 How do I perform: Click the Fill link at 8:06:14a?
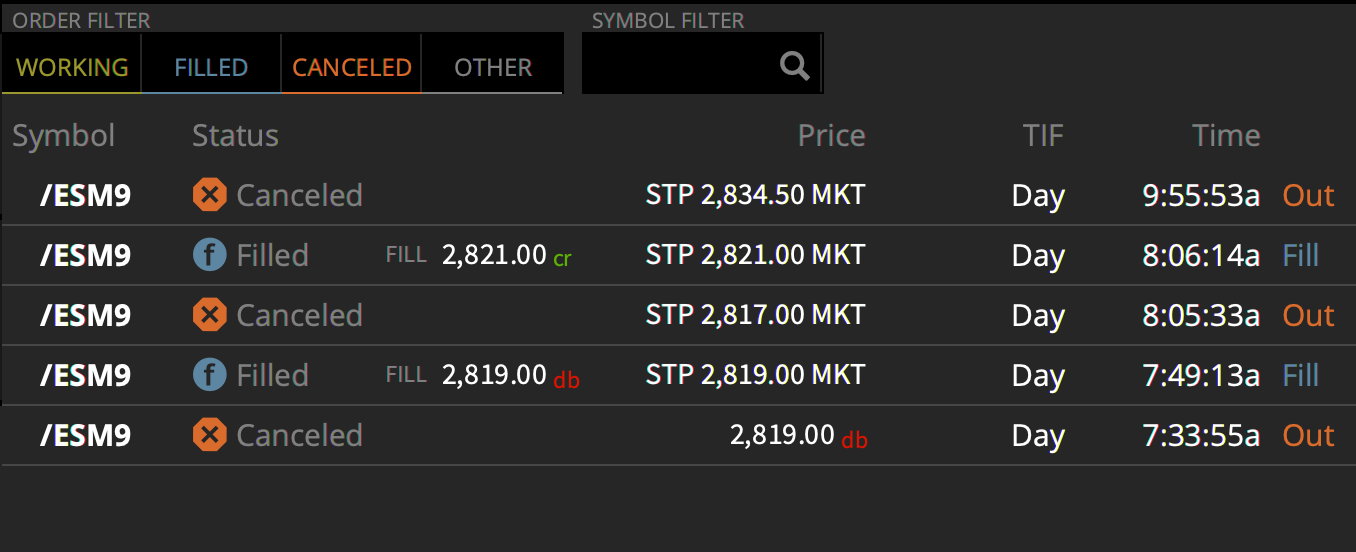coord(1301,255)
